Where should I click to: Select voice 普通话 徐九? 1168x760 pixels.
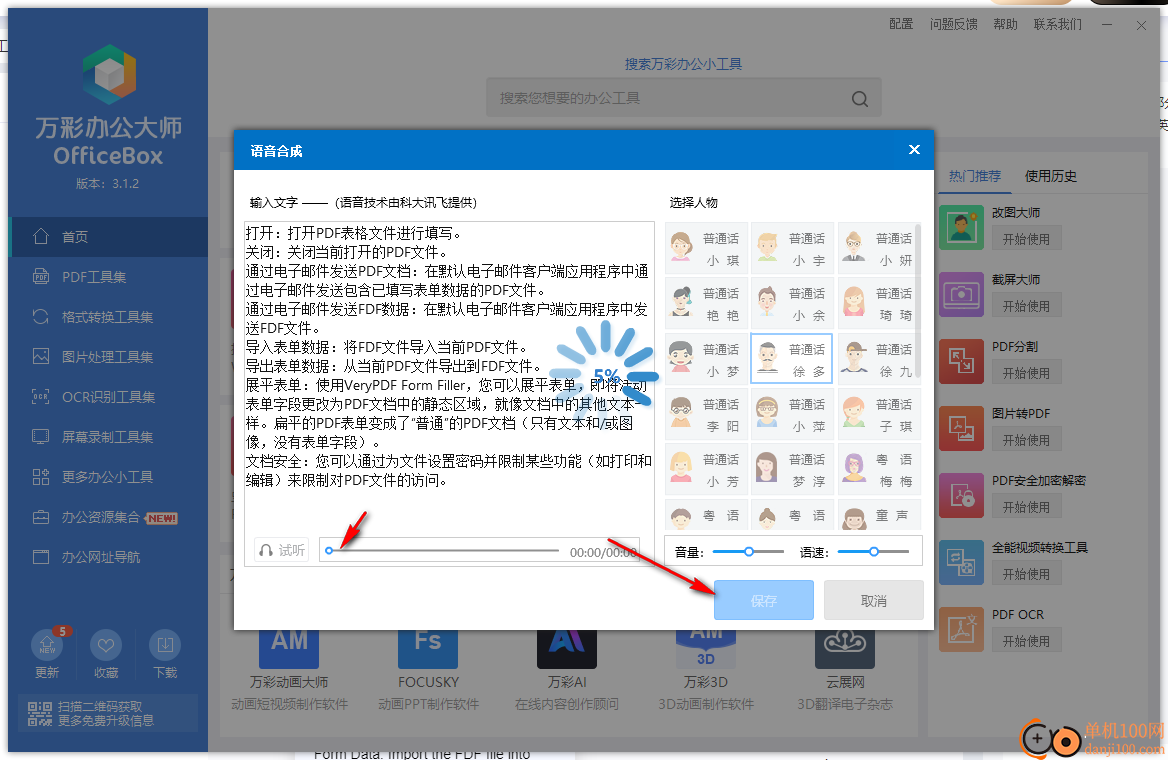pos(877,359)
